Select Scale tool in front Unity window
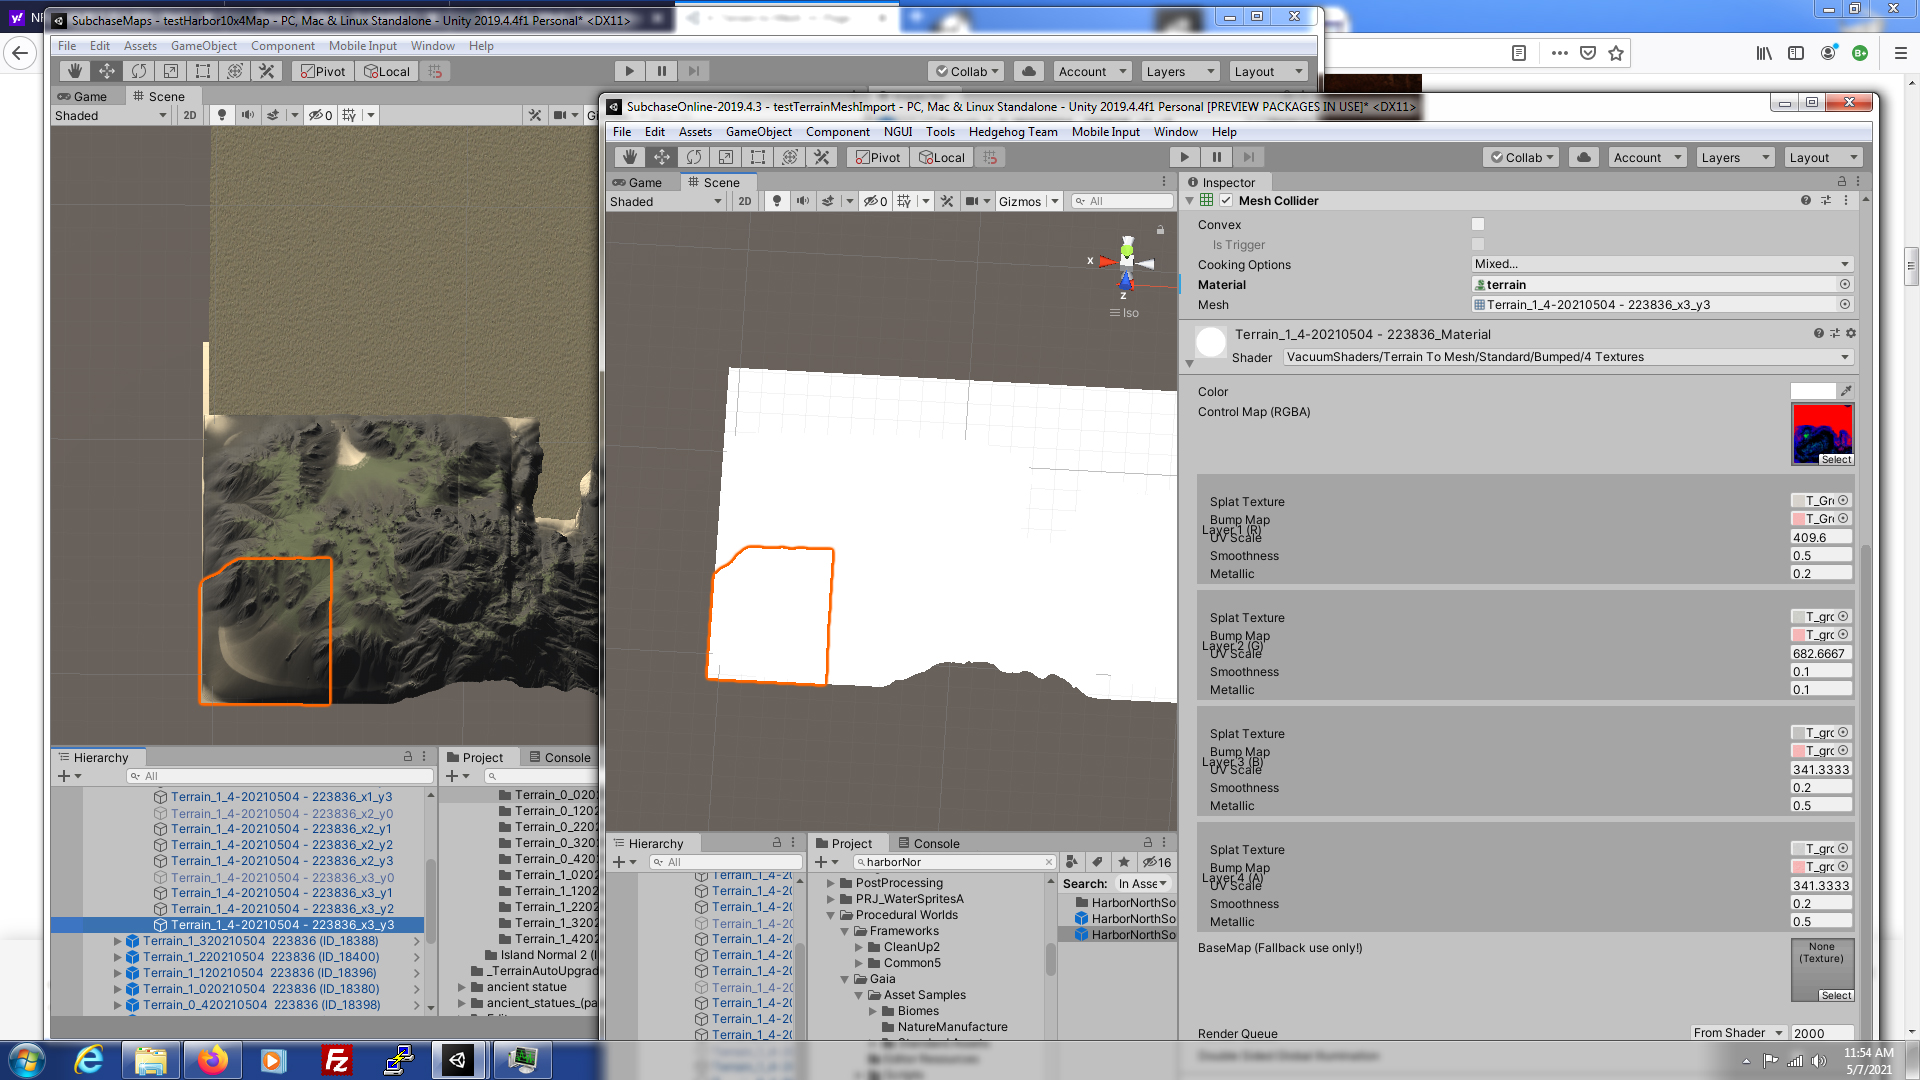Image resolution: width=1920 pixels, height=1080 pixels. tap(725, 157)
